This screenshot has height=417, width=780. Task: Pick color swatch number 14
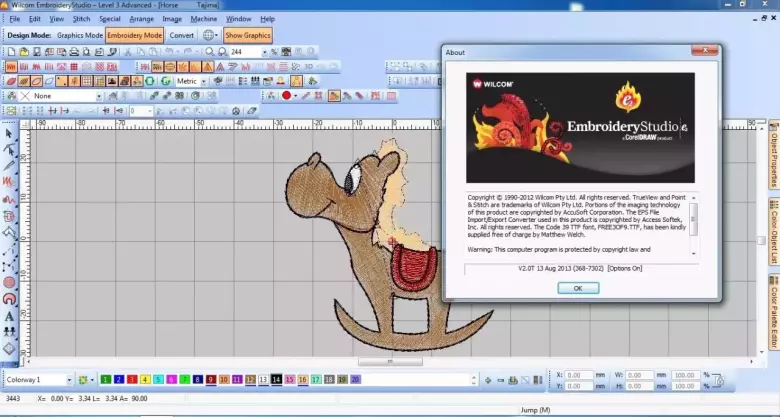click(276, 380)
